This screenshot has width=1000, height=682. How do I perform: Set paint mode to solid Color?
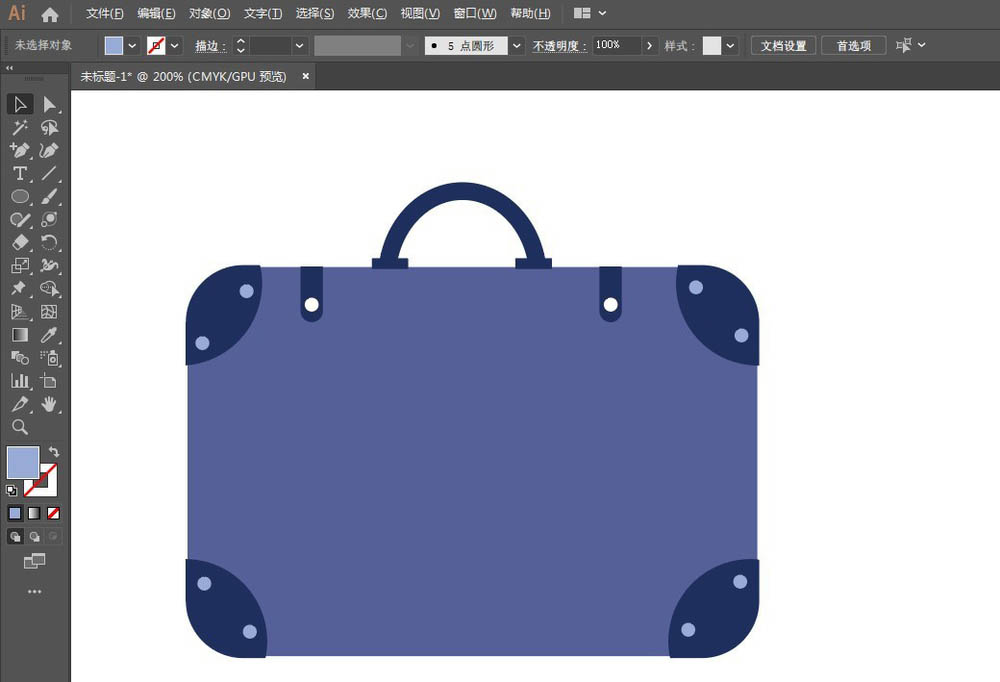point(15,513)
